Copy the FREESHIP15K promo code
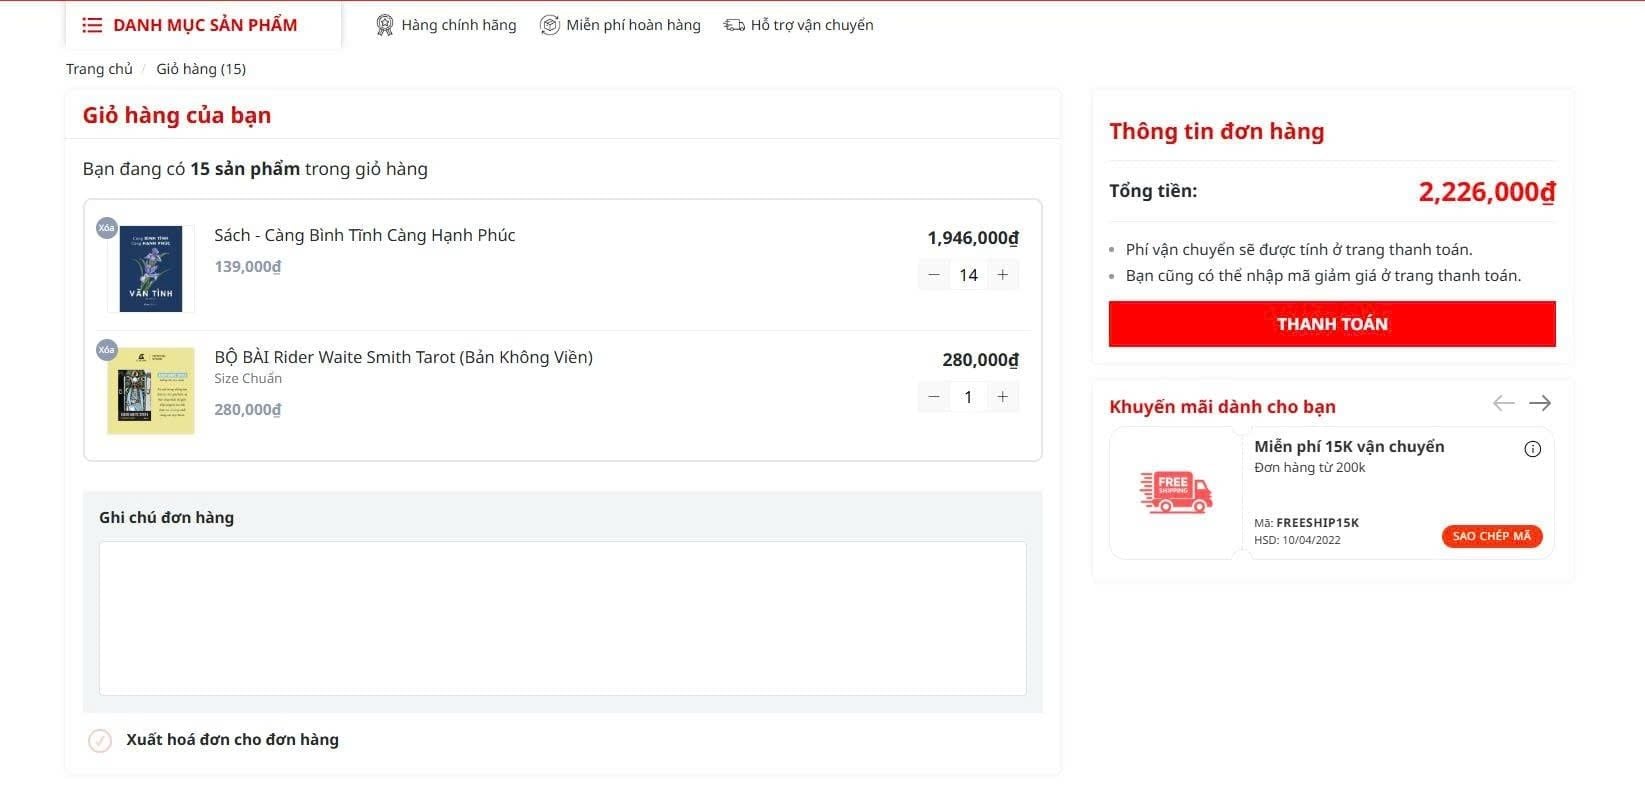The image size is (1645, 791). [x=1491, y=536]
